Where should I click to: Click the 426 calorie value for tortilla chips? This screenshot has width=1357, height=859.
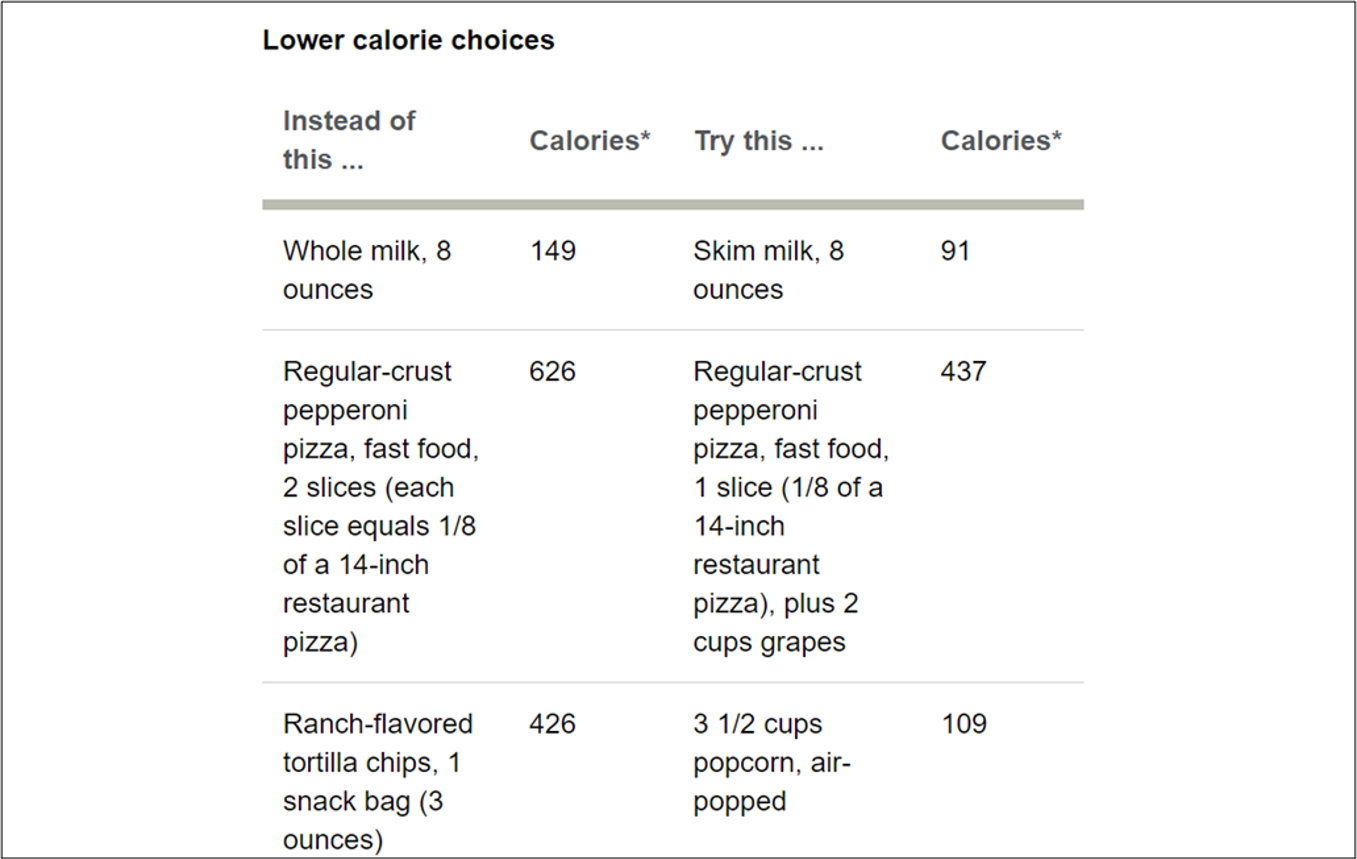pyautogui.click(x=553, y=724)
